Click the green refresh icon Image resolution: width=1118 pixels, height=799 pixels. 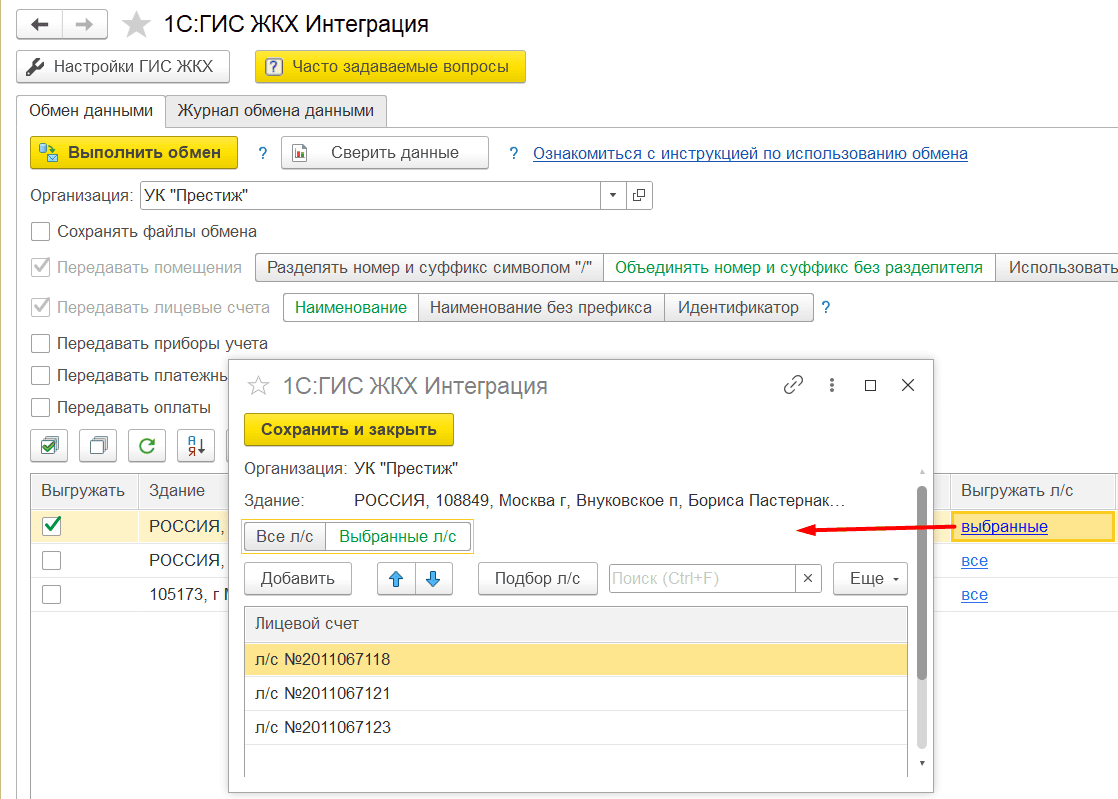[x=147, y=446]
